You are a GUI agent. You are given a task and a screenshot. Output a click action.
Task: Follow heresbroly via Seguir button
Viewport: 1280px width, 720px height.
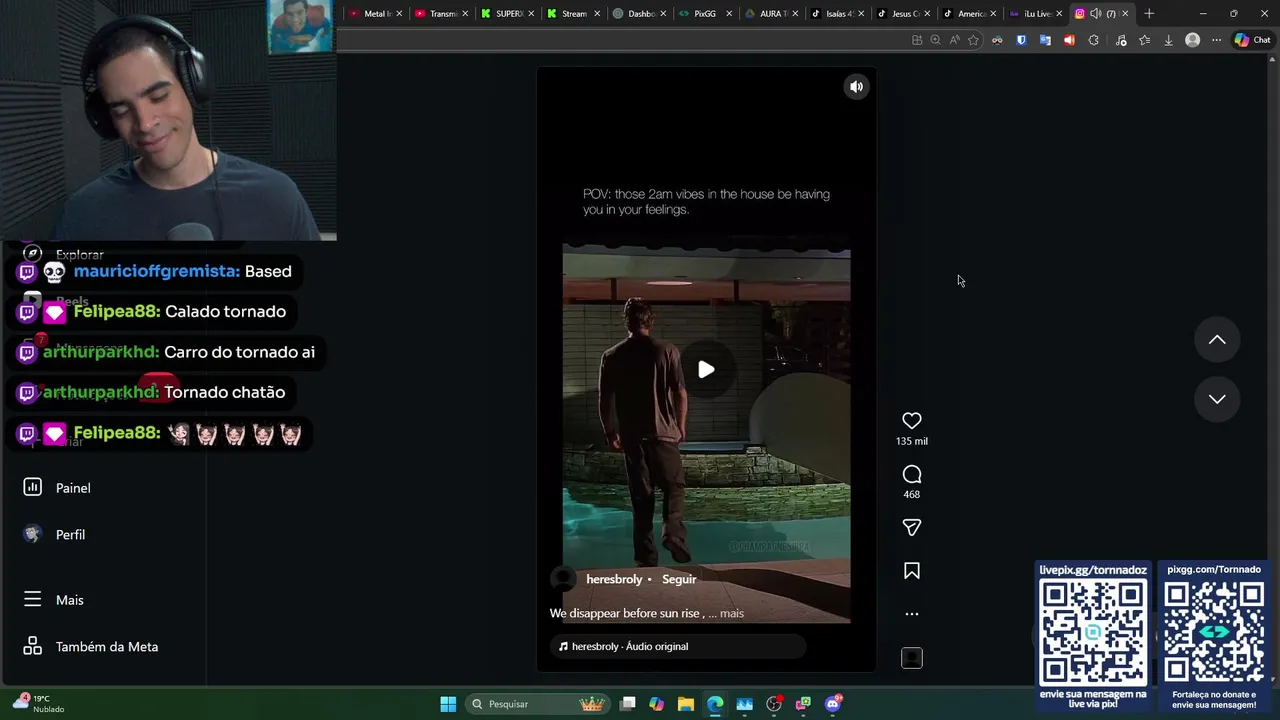pos(679,579)
